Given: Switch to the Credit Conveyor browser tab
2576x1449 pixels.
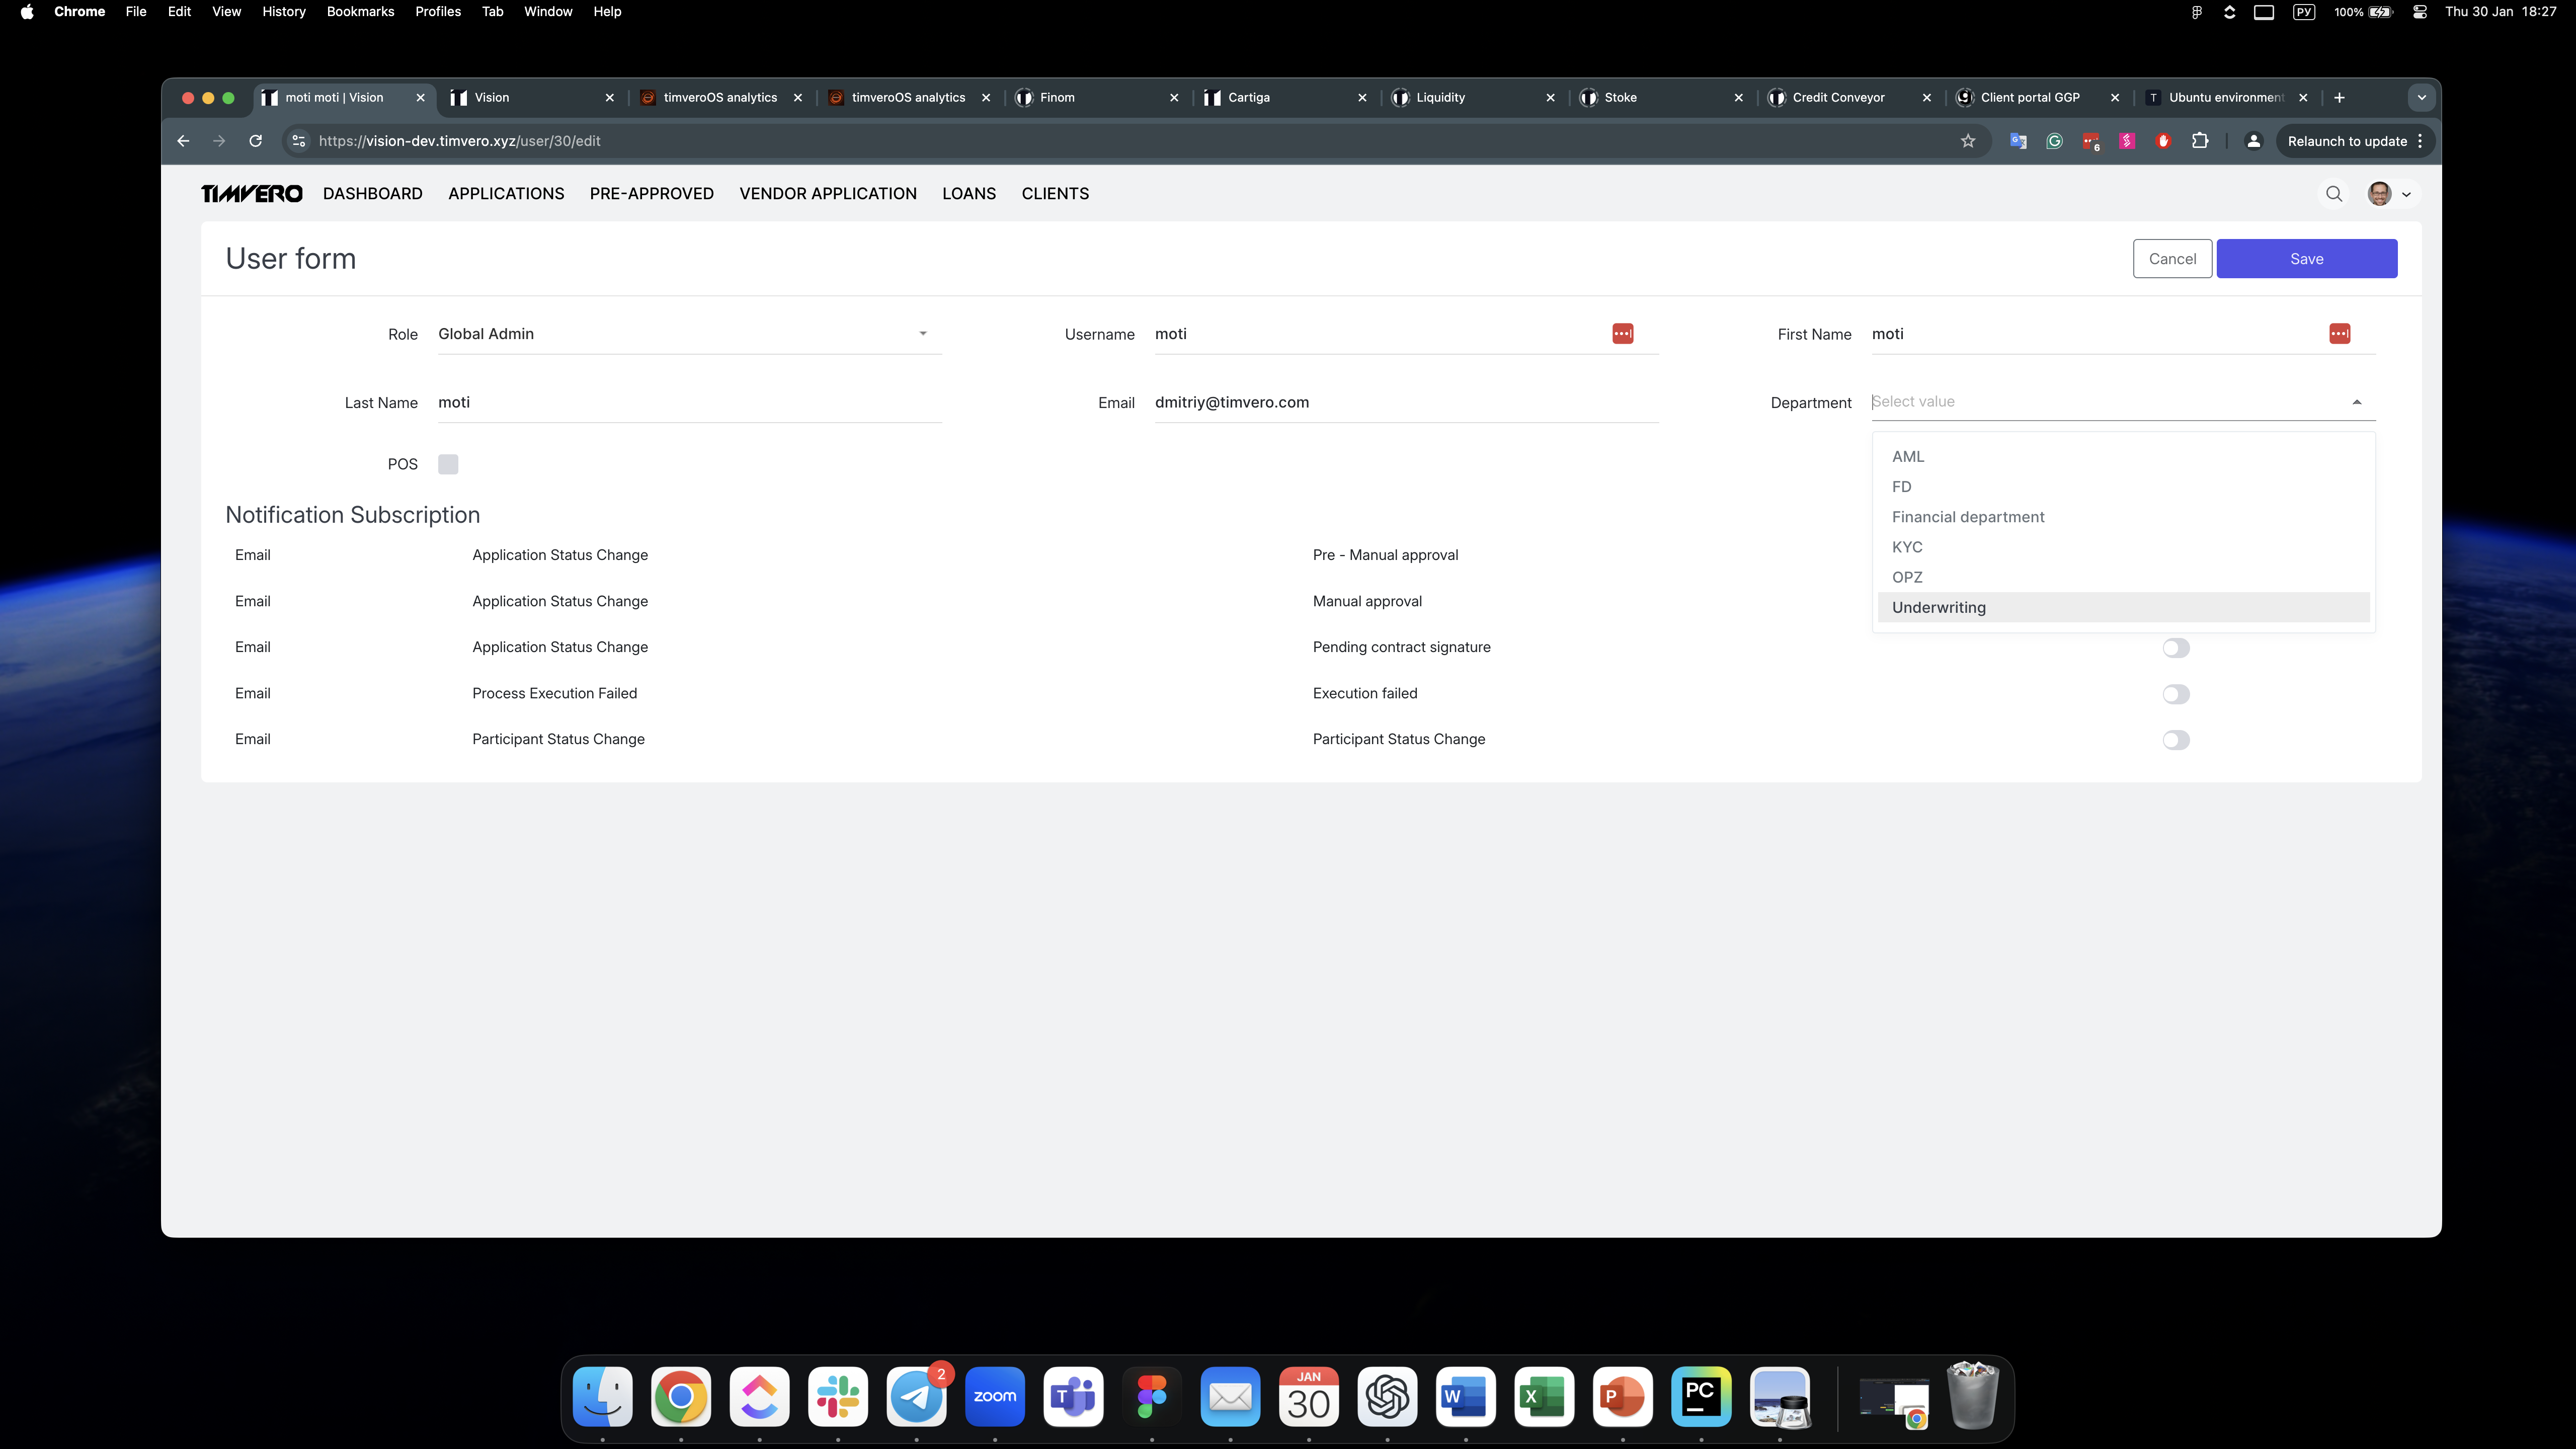Looking at the screenshot, I should tap(1838, 97).
